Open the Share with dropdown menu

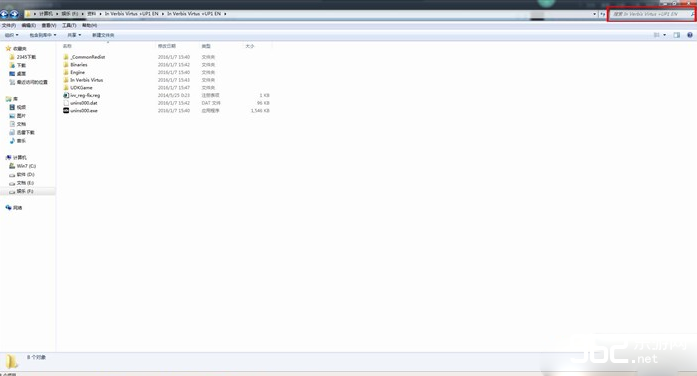coord(74,35)
